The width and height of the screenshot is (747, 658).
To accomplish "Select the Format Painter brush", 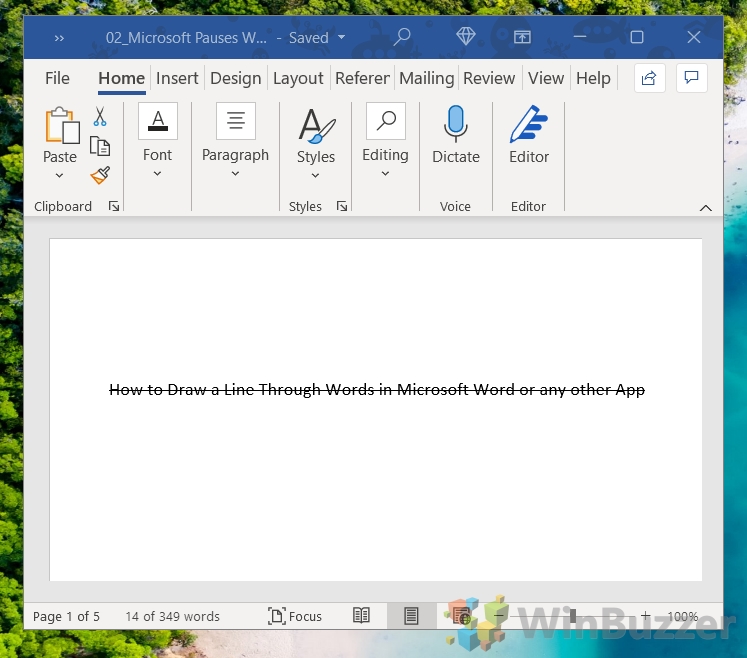I will [100, 175].
